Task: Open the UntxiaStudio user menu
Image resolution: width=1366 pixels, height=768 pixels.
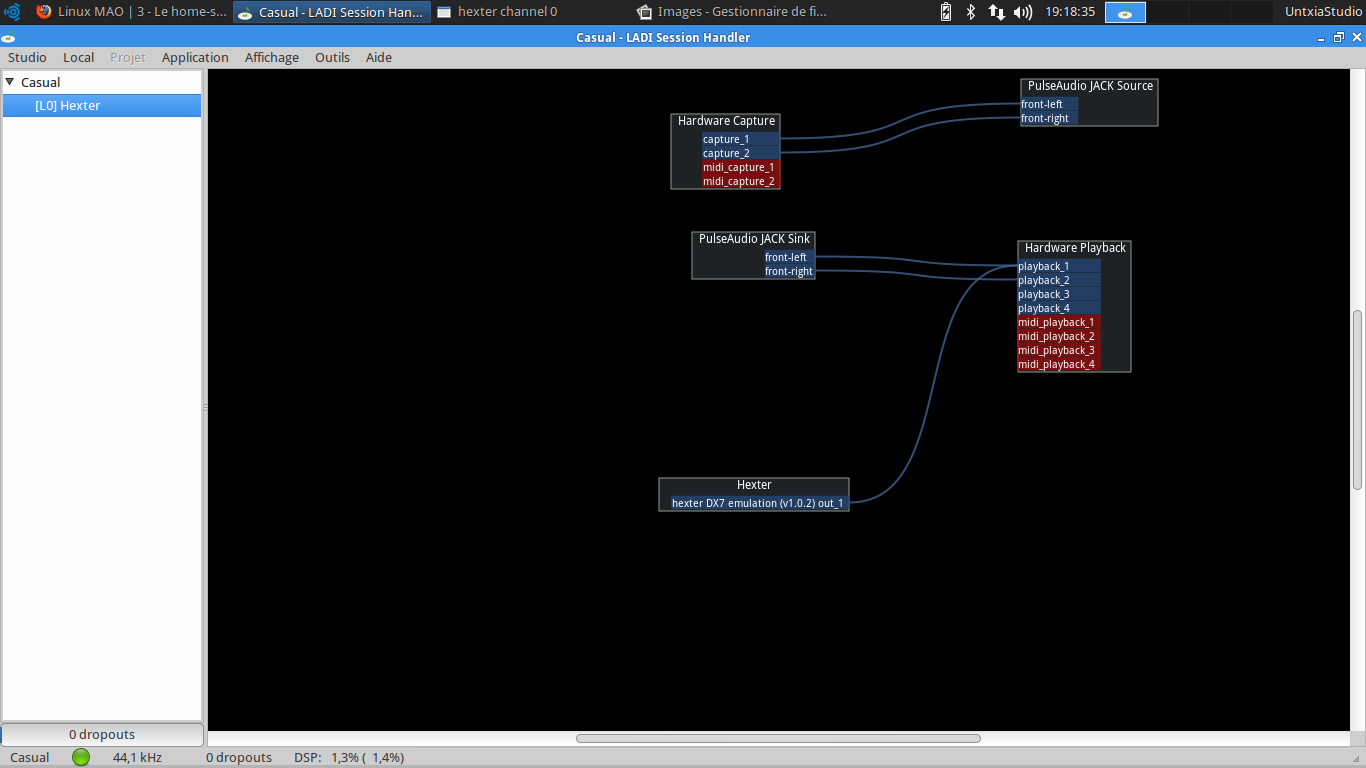Action: pos(1323,12)
